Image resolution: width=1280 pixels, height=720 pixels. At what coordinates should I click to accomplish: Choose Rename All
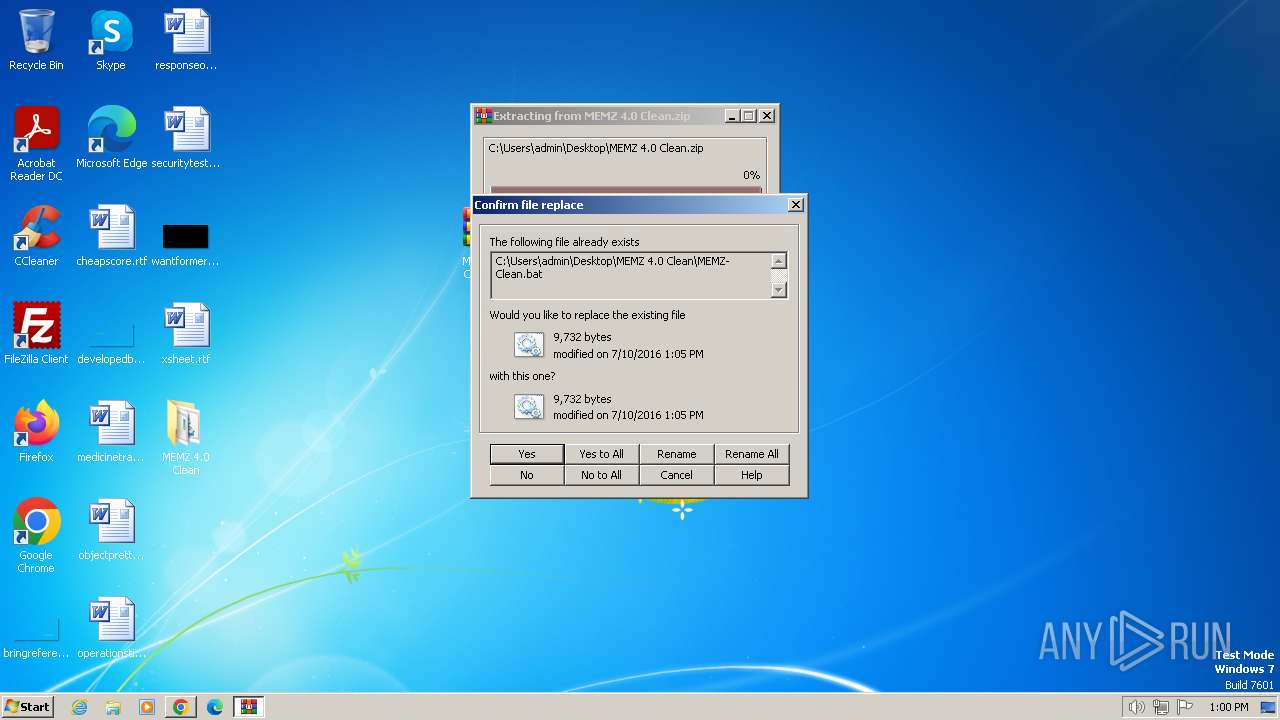click(751, 454)
